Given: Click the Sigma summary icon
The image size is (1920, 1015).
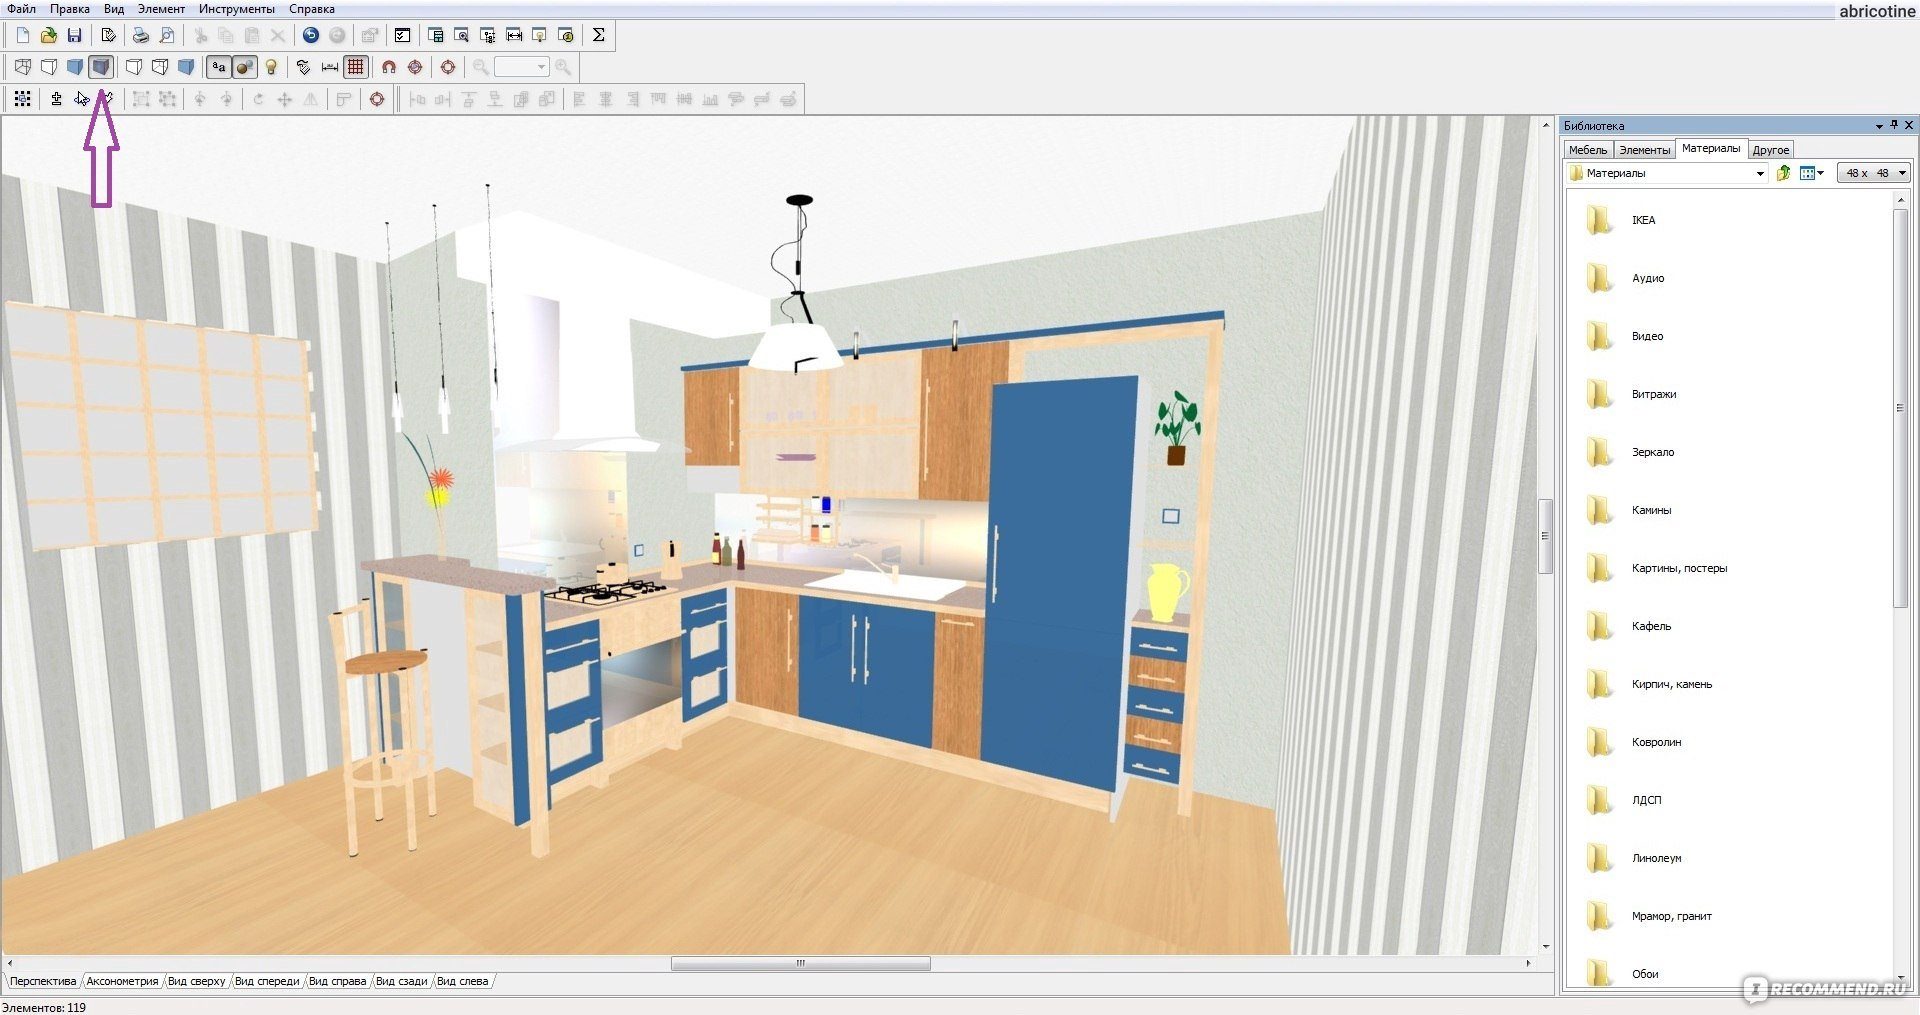Looking at the screenshot, I should (x=598, y=36).
